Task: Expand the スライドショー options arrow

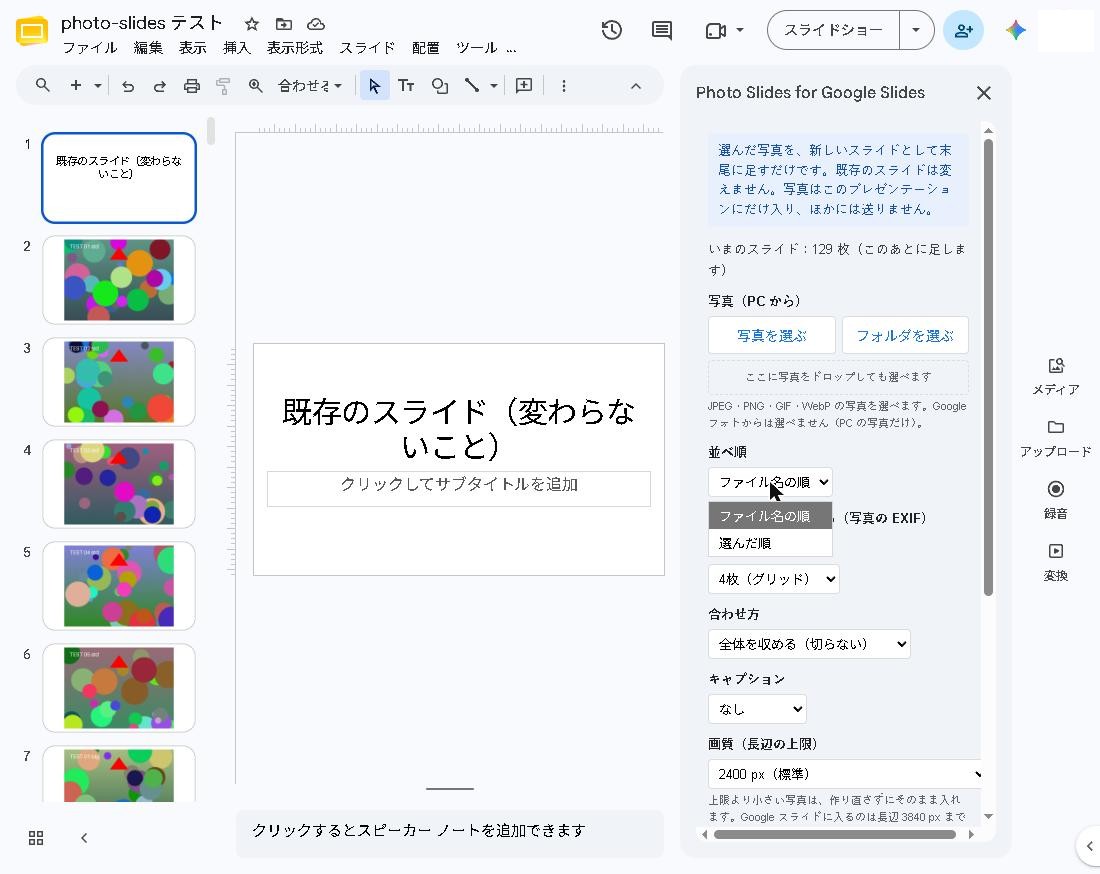Action: [x=915, y=30]
